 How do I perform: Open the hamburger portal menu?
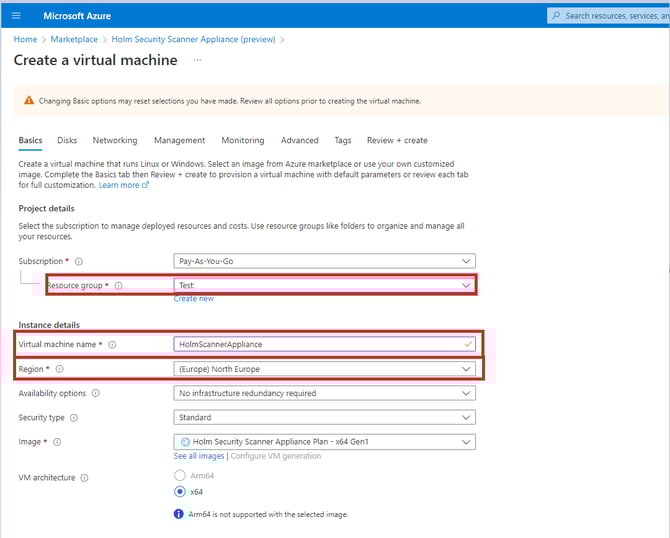pyautogui.click(x=15, y=16)
